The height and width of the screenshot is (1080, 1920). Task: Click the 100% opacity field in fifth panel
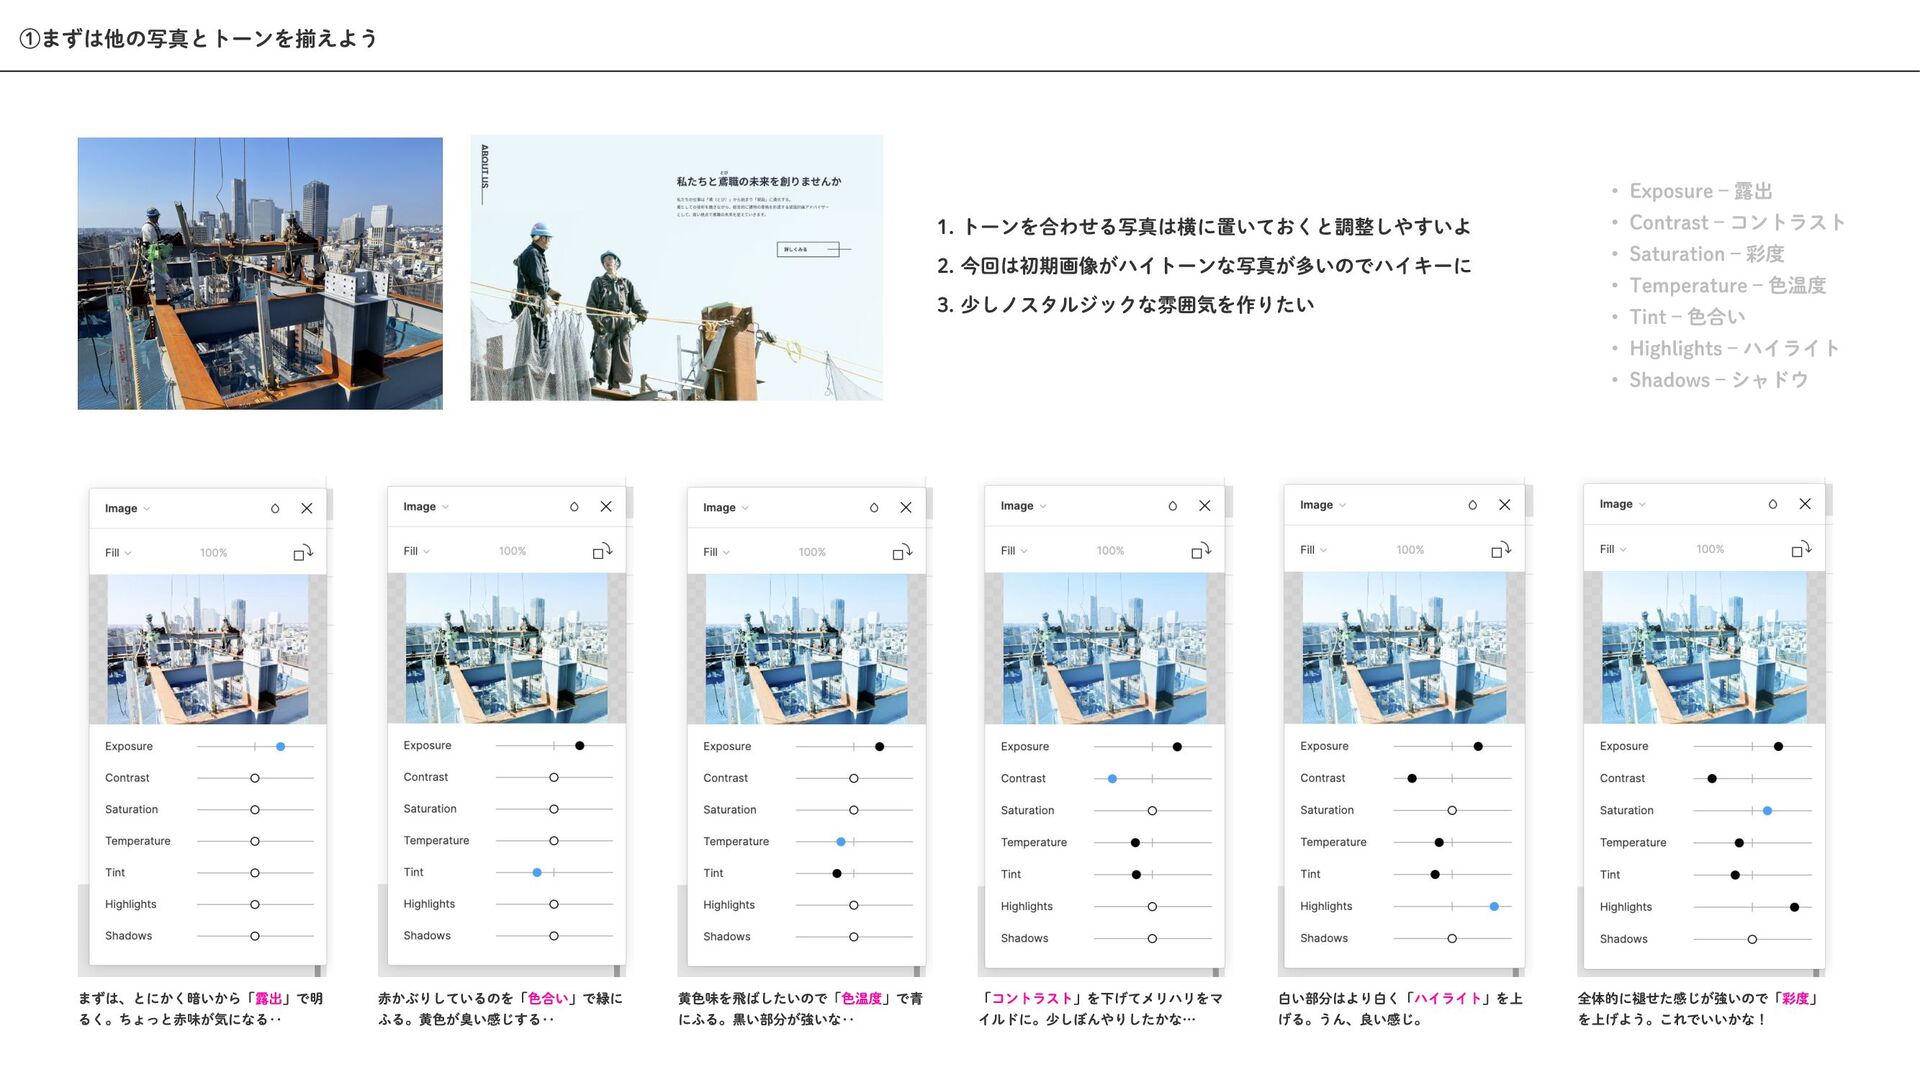click(1410, 550)
